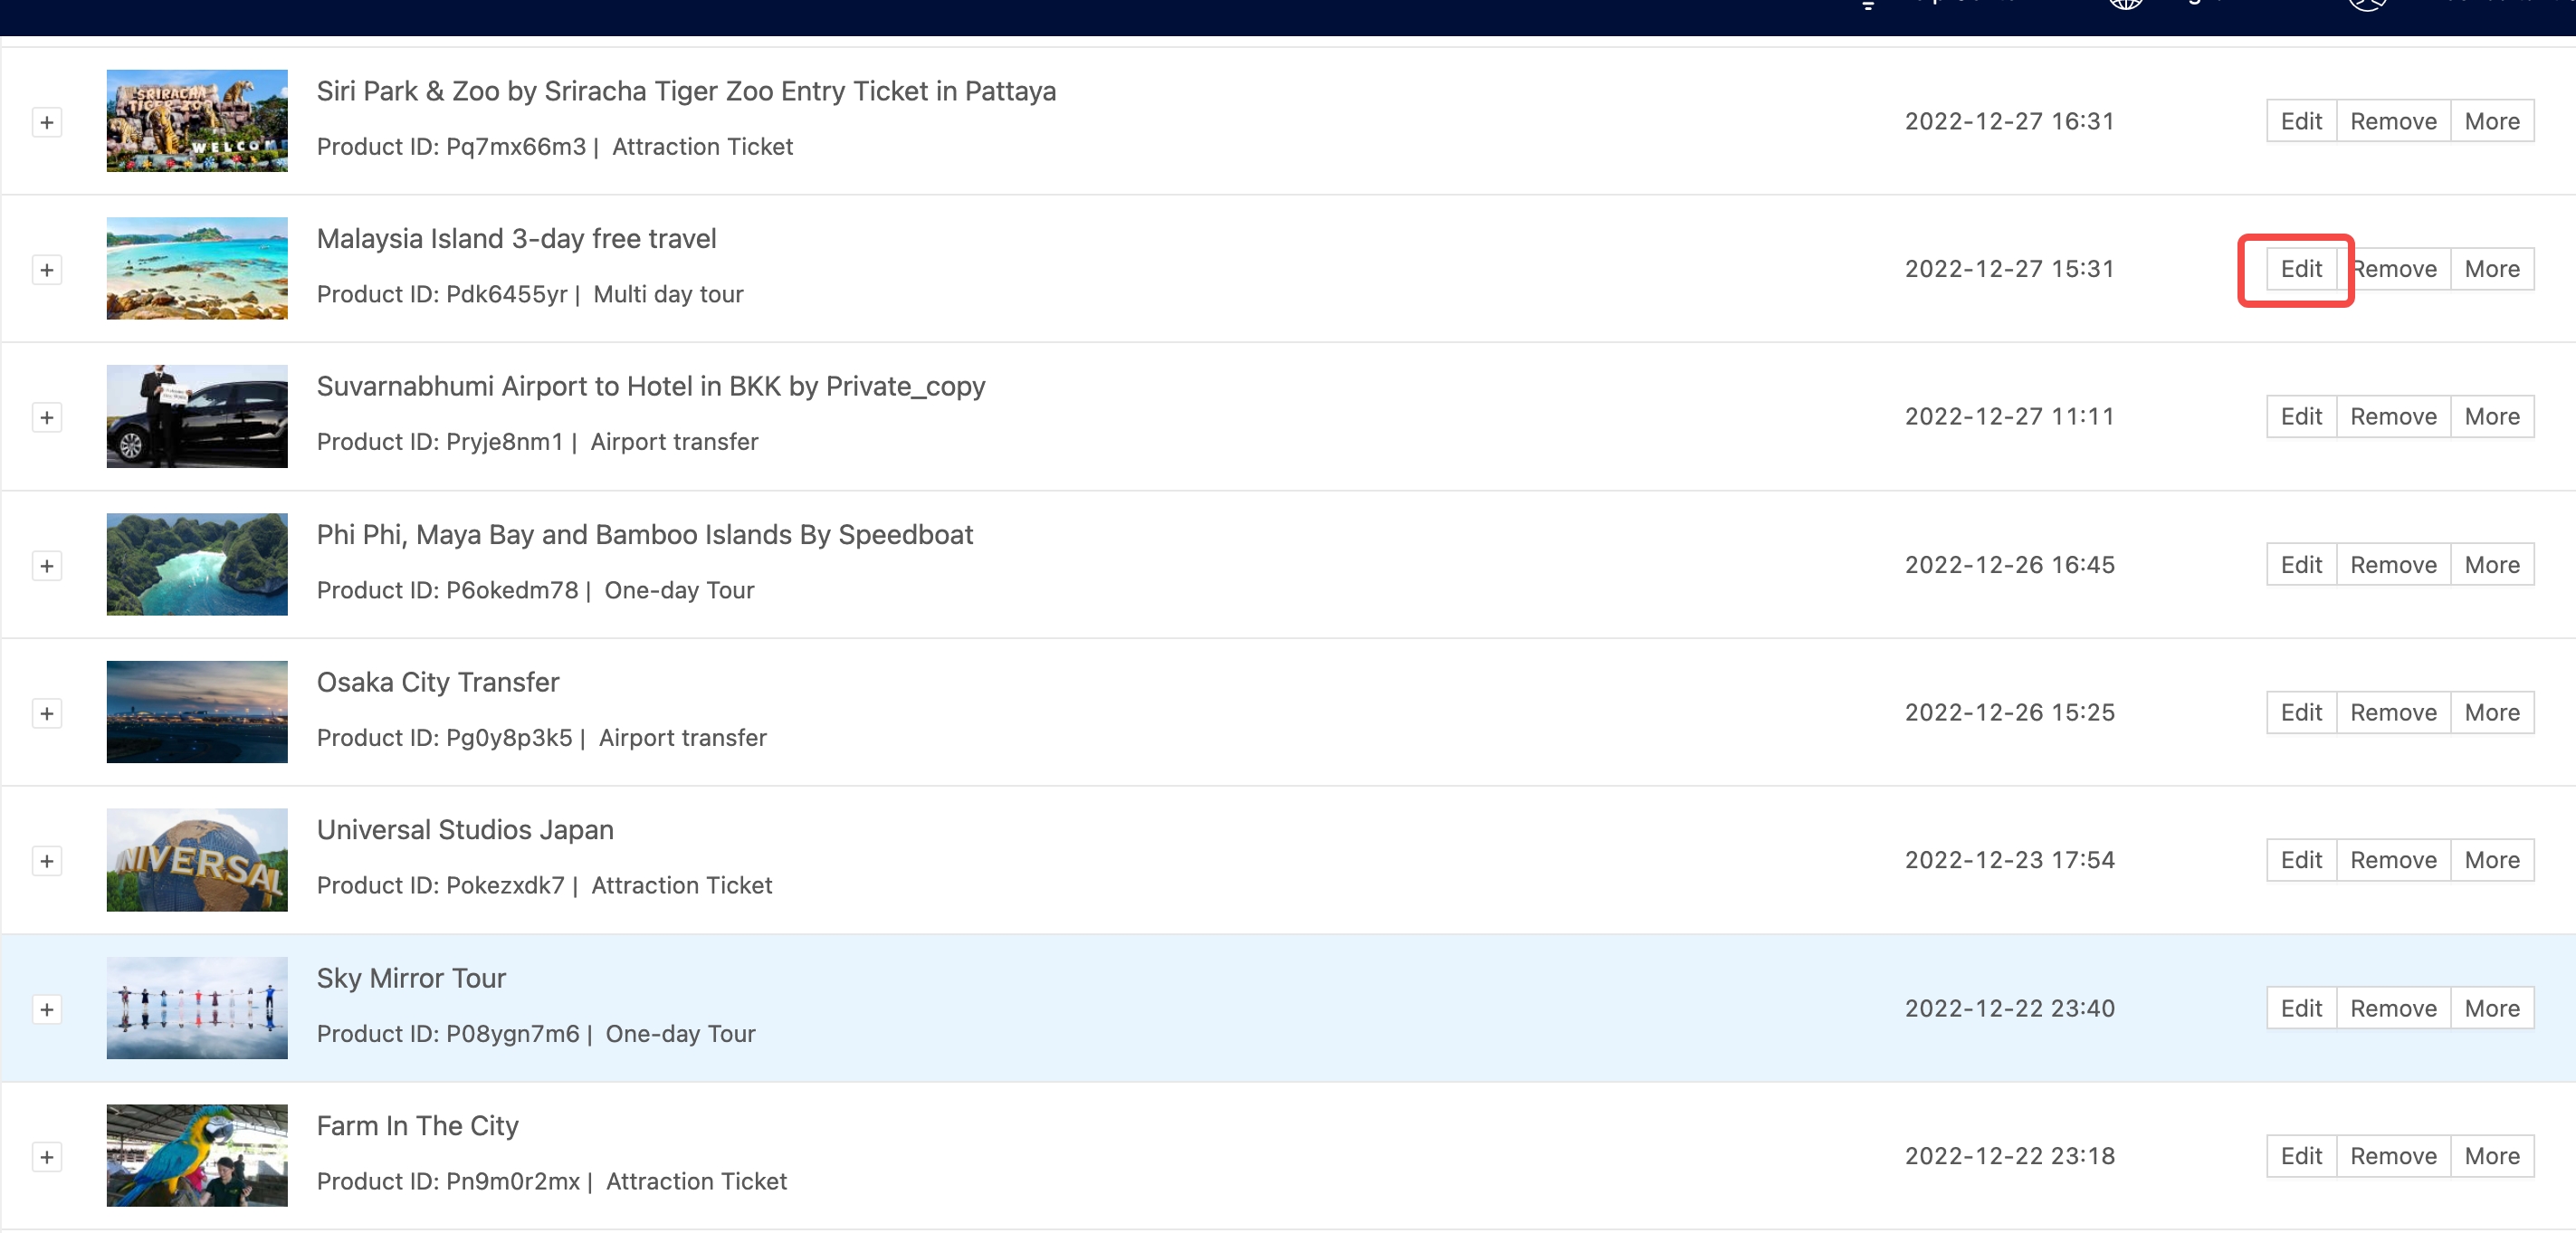
Task: Remove the Osaka City Transfer product
Action: tap(2392, 713)
